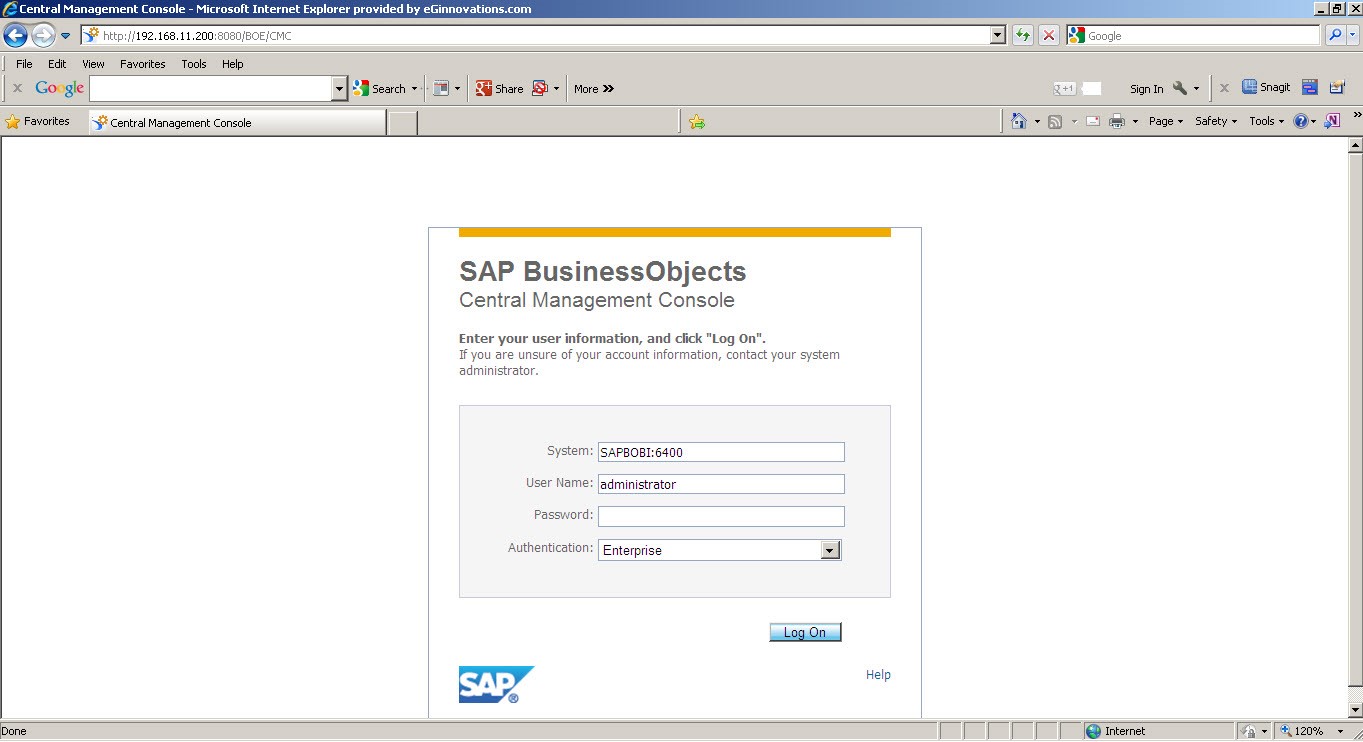Open the Help menu in menu bar
The width and height of the screenshot is (1363, 742).
click(x=233, y=63)
